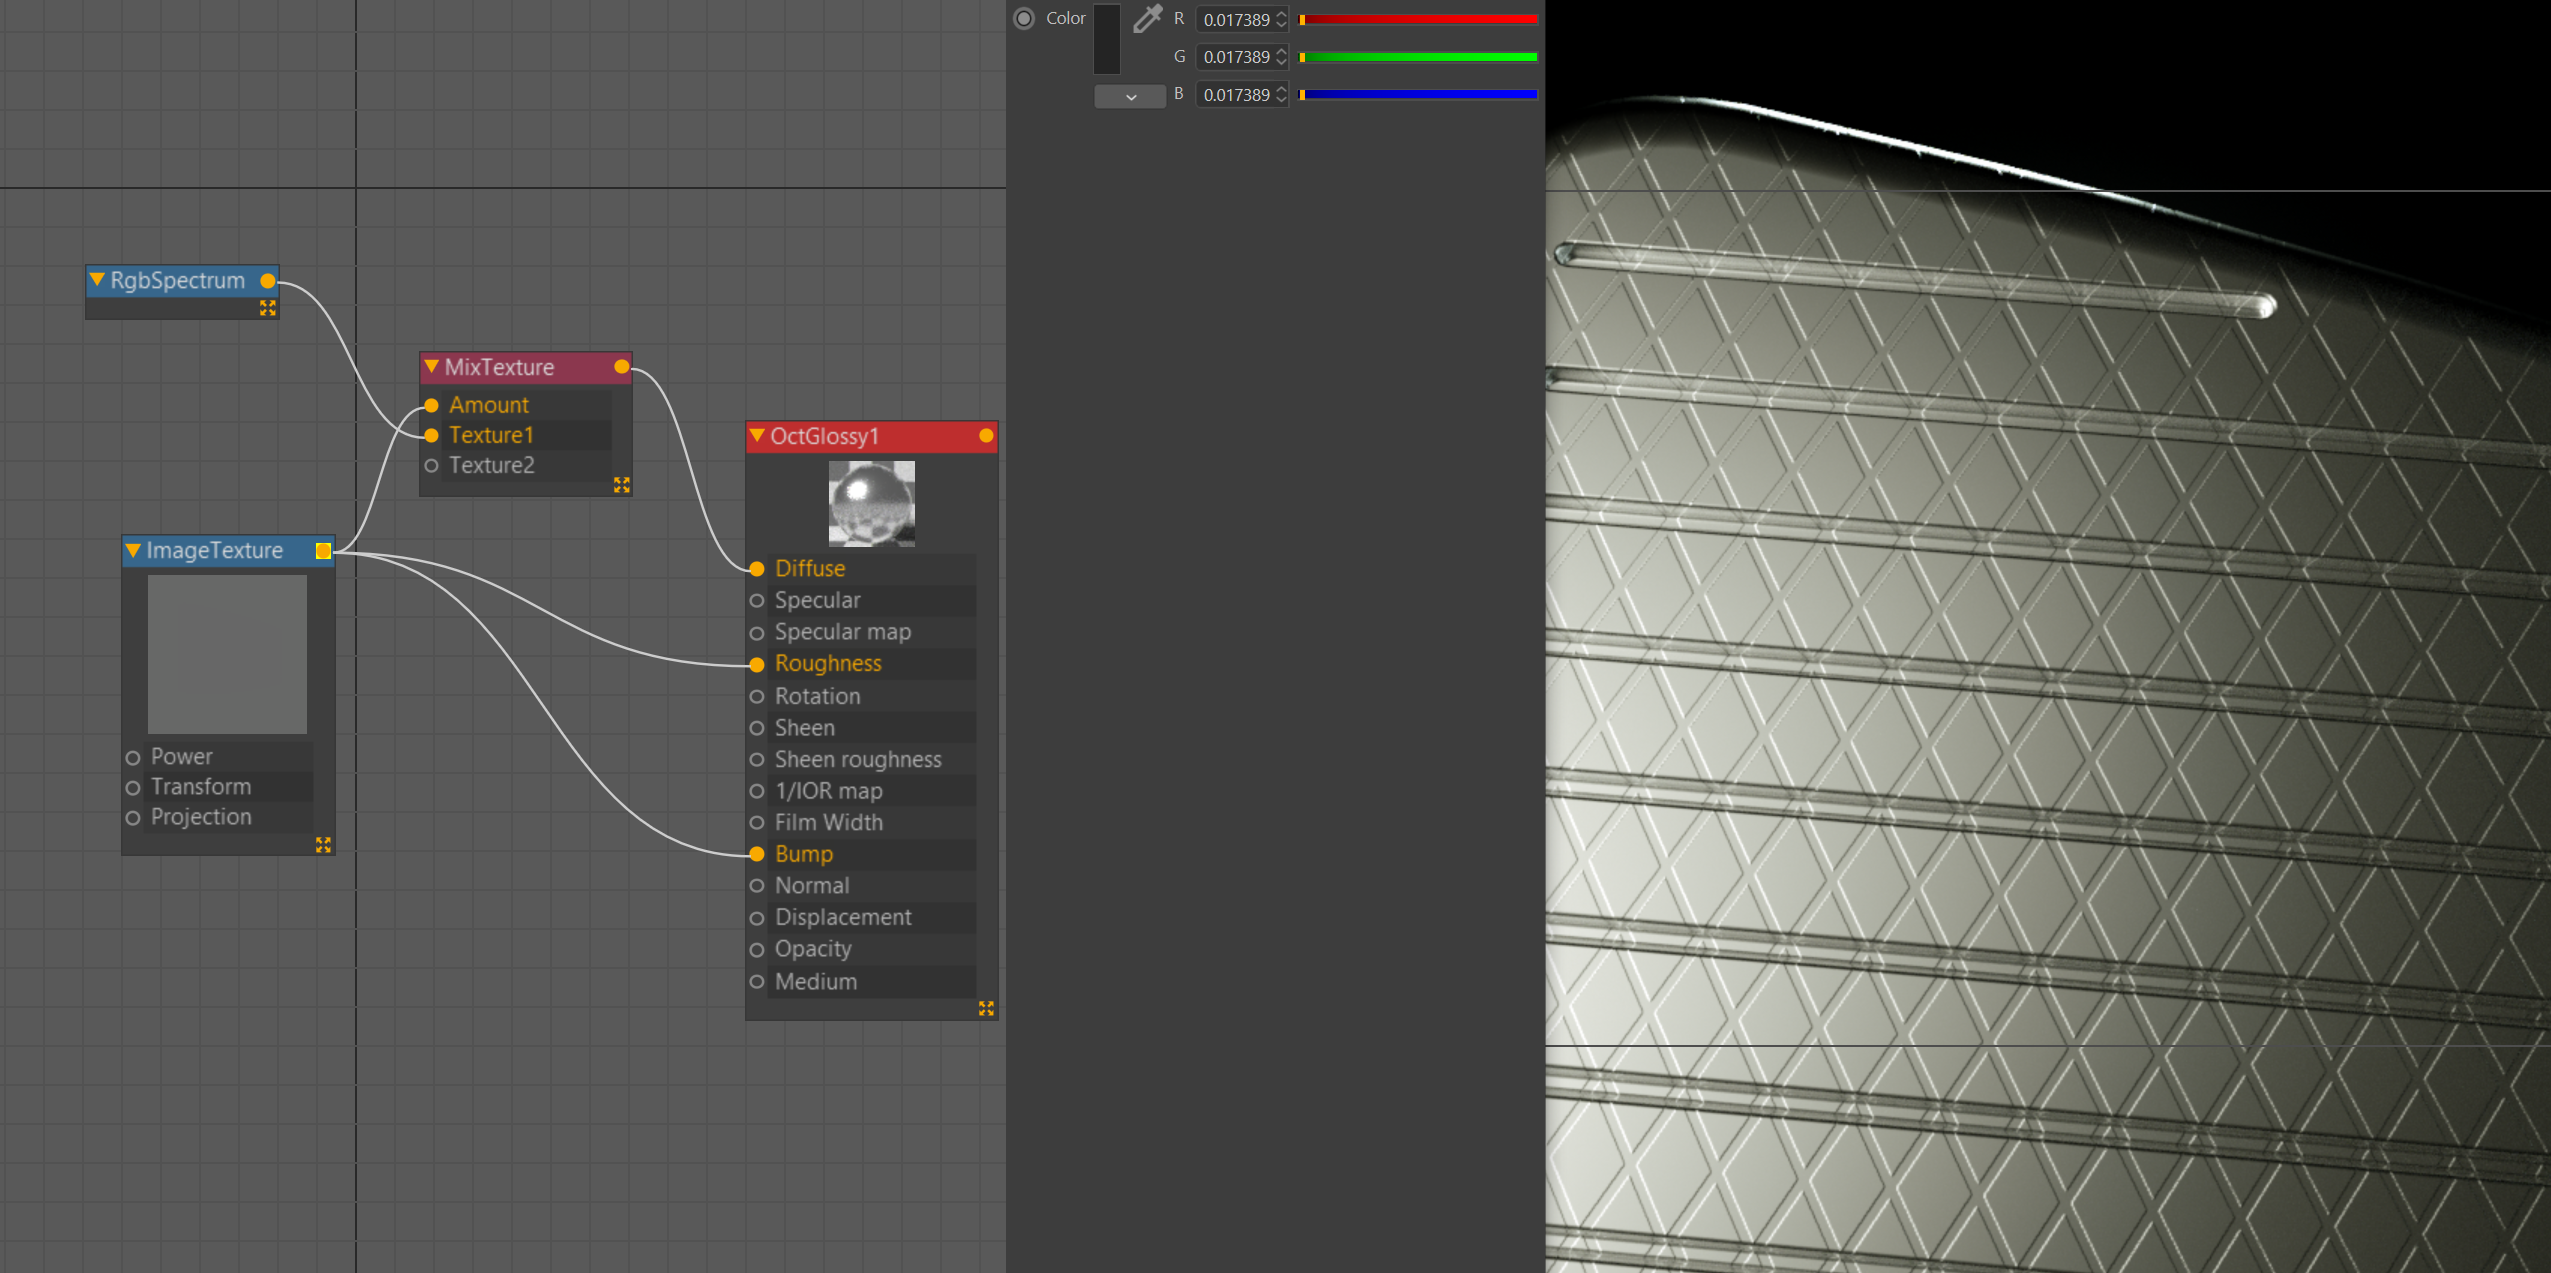Viewport: 2551px width, 1273px height.
Task: Select the Specular map channel row
Action: [x=843, y=632]
